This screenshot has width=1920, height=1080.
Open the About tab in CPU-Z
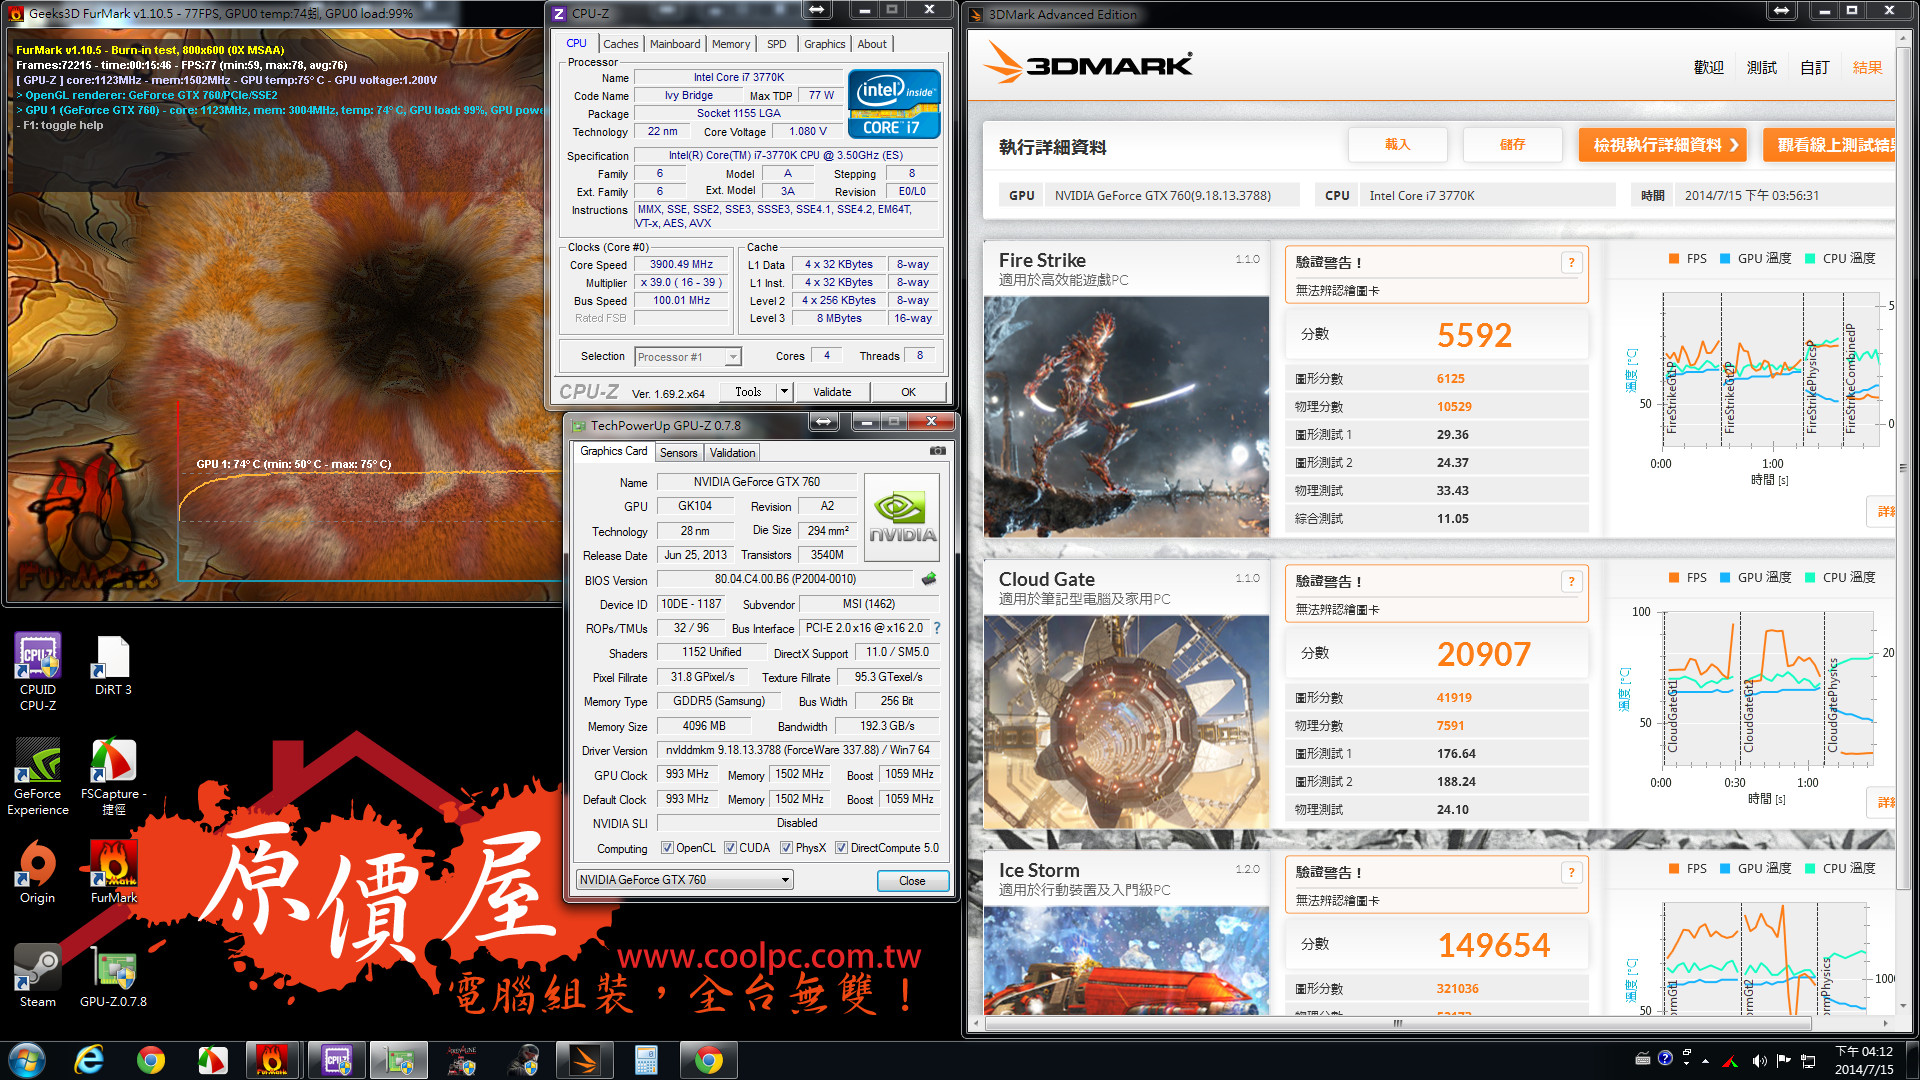click(x=872, y=44)
